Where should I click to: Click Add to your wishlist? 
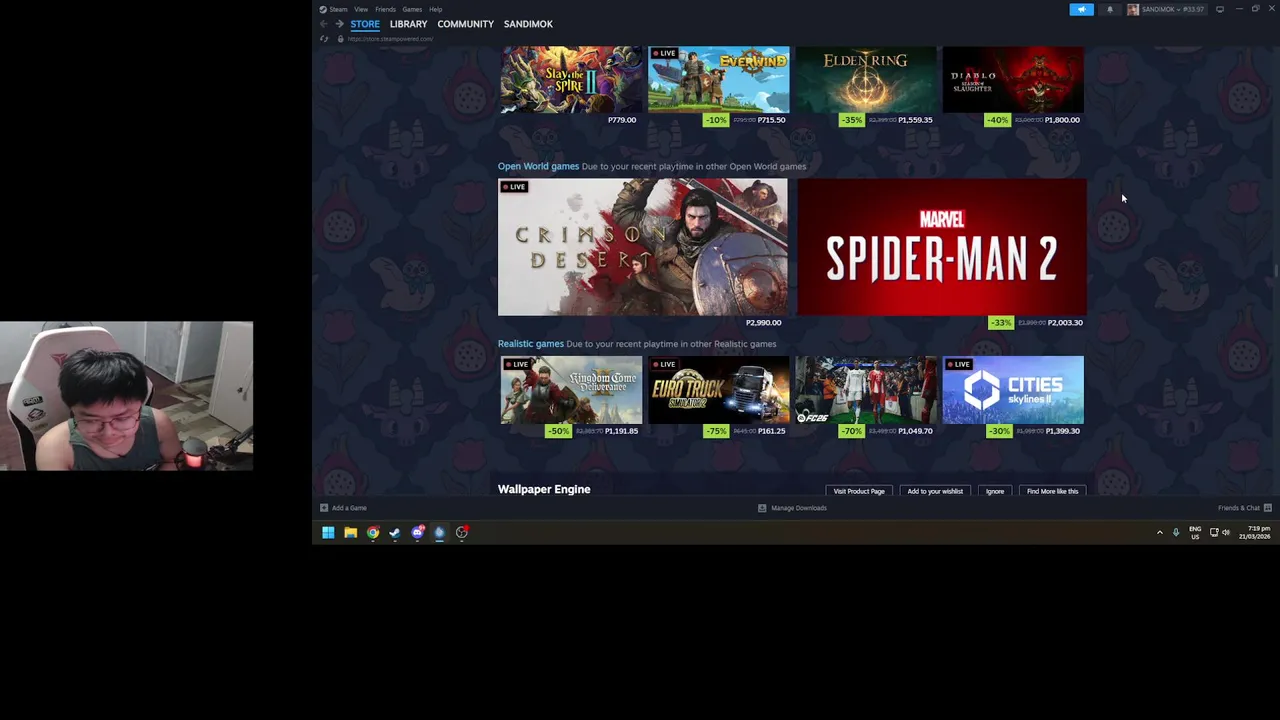coord(935,491)
